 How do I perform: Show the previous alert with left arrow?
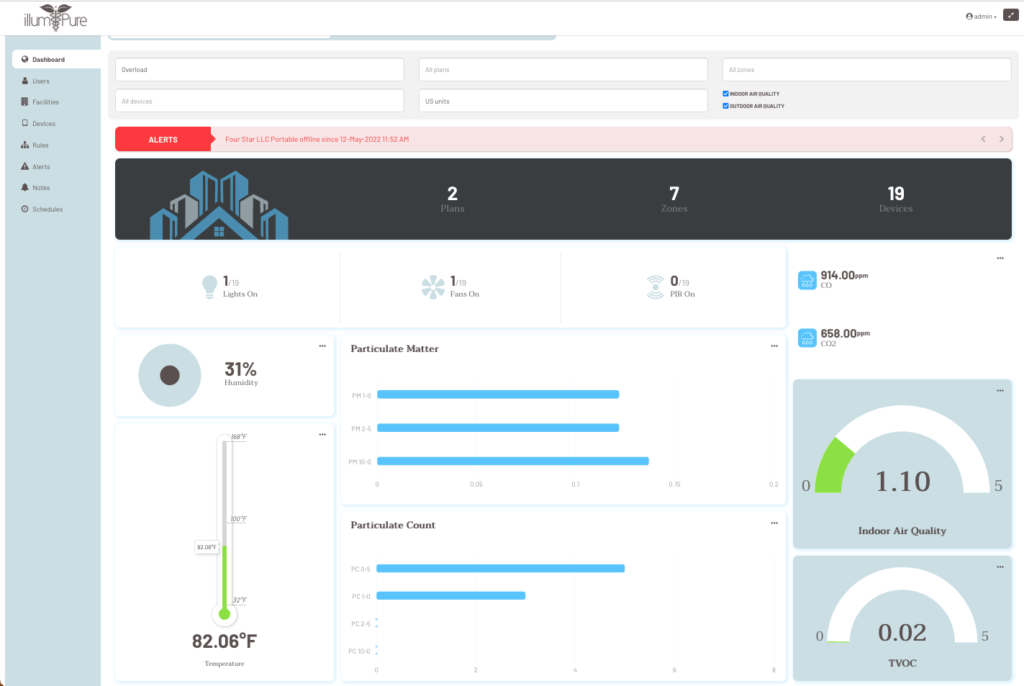pos(983,139)
